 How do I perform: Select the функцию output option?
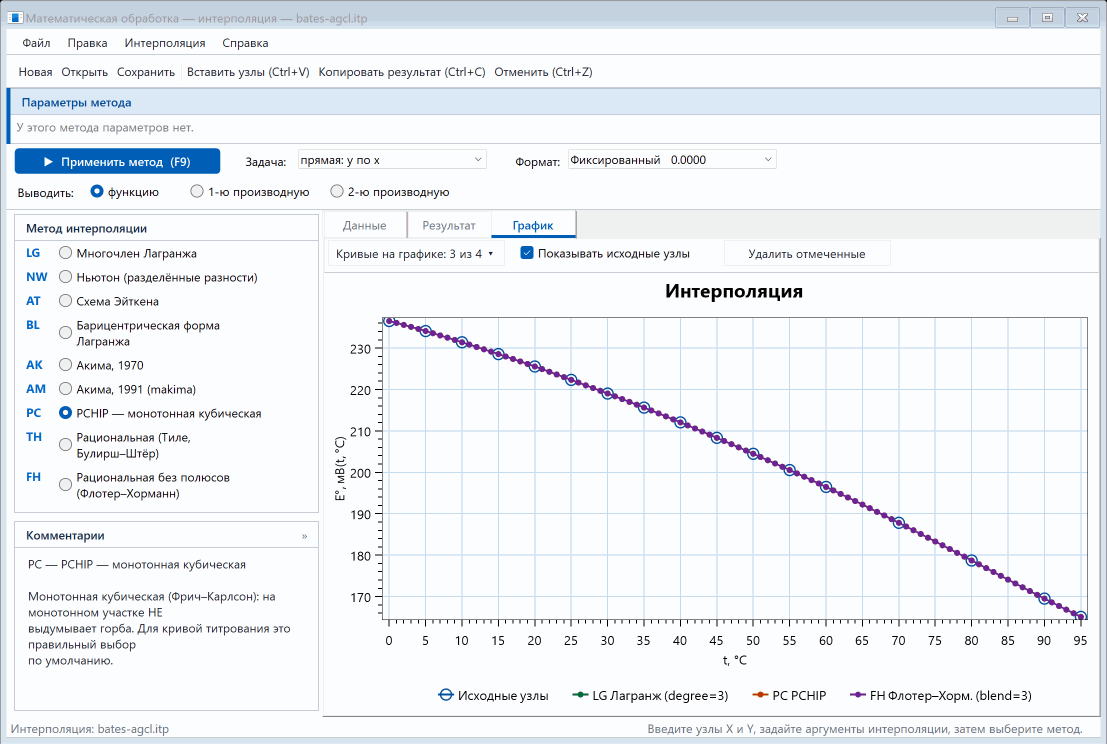[x=97, y=191]
